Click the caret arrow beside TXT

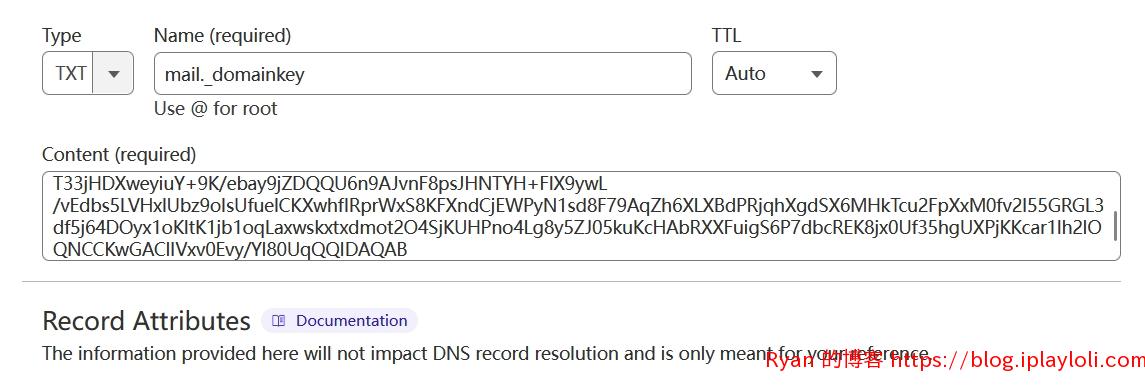click(x=113, y=74)
